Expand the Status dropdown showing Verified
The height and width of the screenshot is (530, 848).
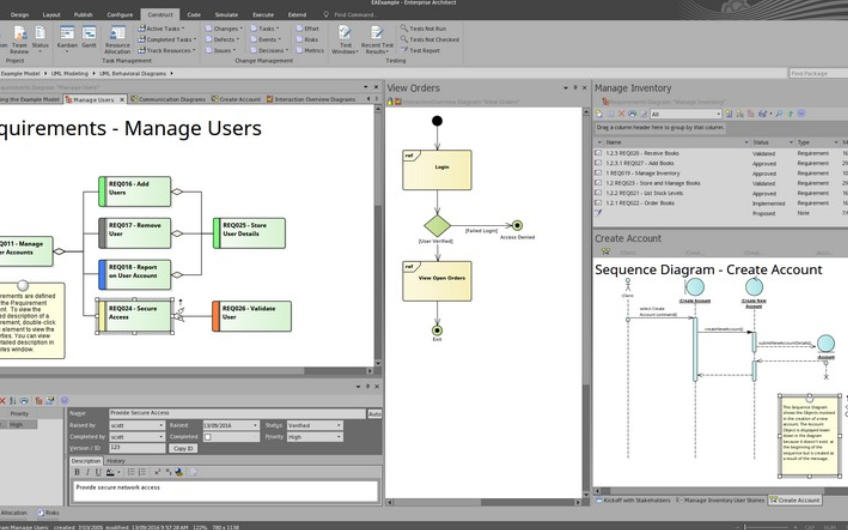tap(338, 425)
